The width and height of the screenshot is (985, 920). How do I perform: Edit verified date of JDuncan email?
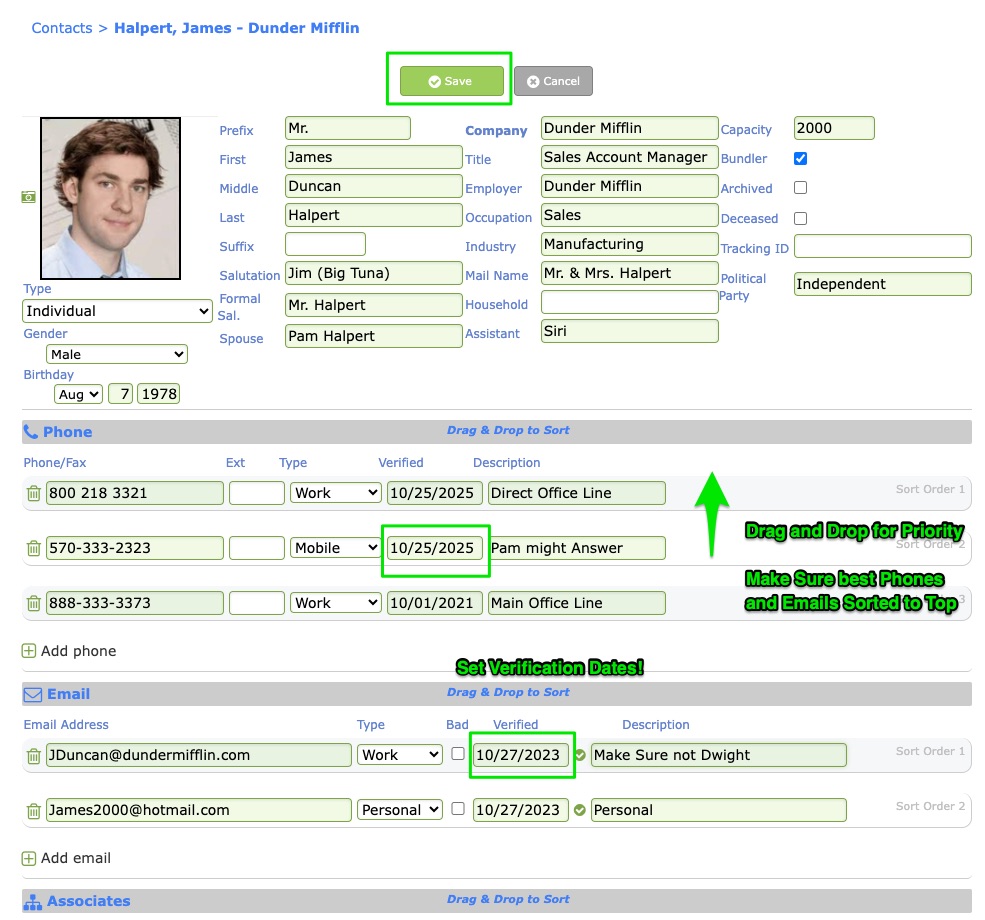click(x=521, y=755)
